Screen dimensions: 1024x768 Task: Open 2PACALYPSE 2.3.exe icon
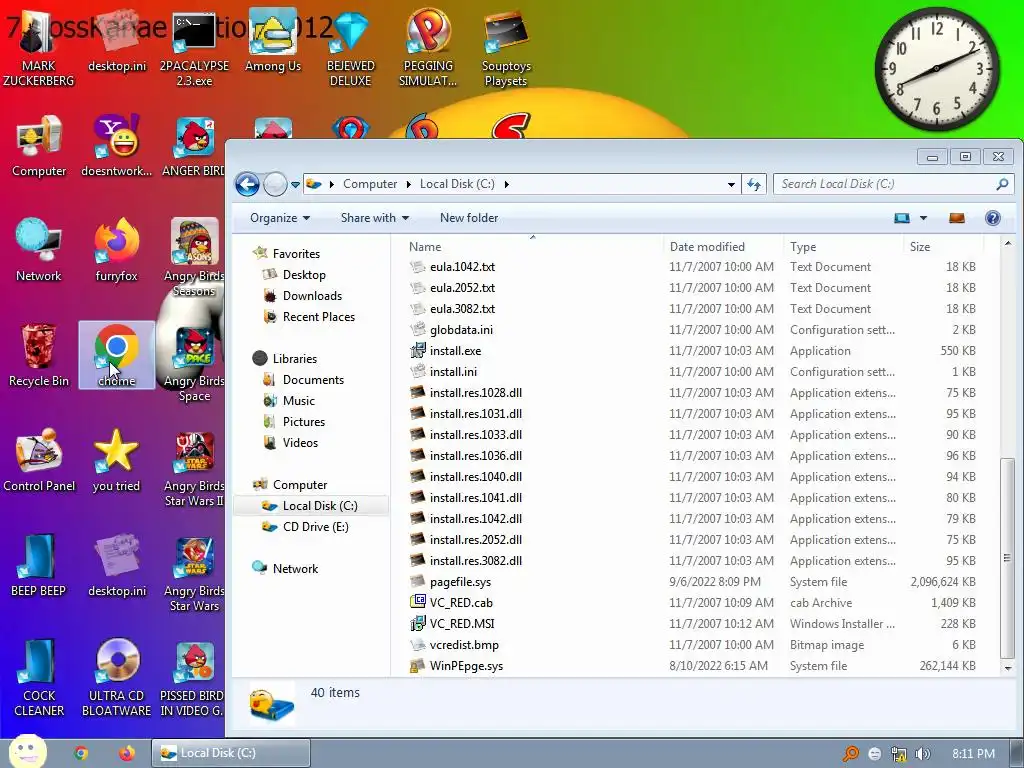click(x=194, y=48)
